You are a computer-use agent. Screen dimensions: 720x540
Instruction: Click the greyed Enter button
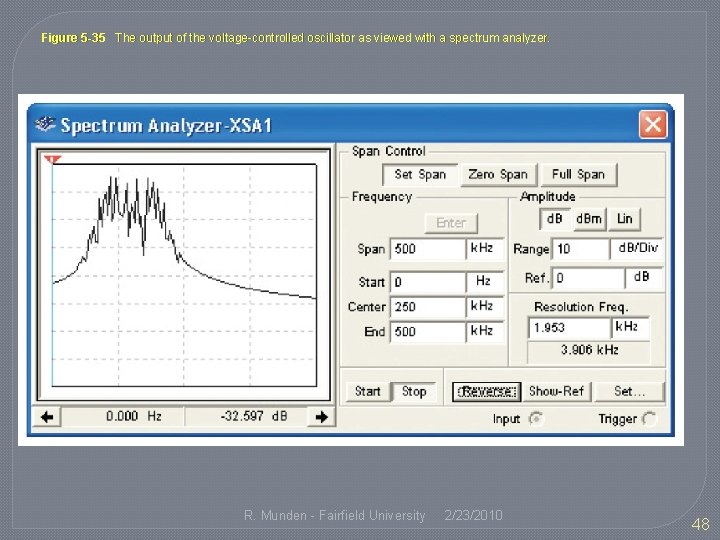pyautogui.click(x=451, y=223)
